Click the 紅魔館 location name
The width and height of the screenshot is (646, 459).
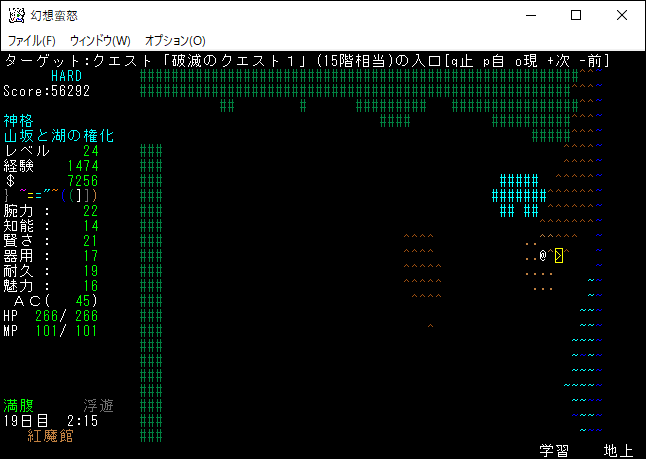pos(51,435)
